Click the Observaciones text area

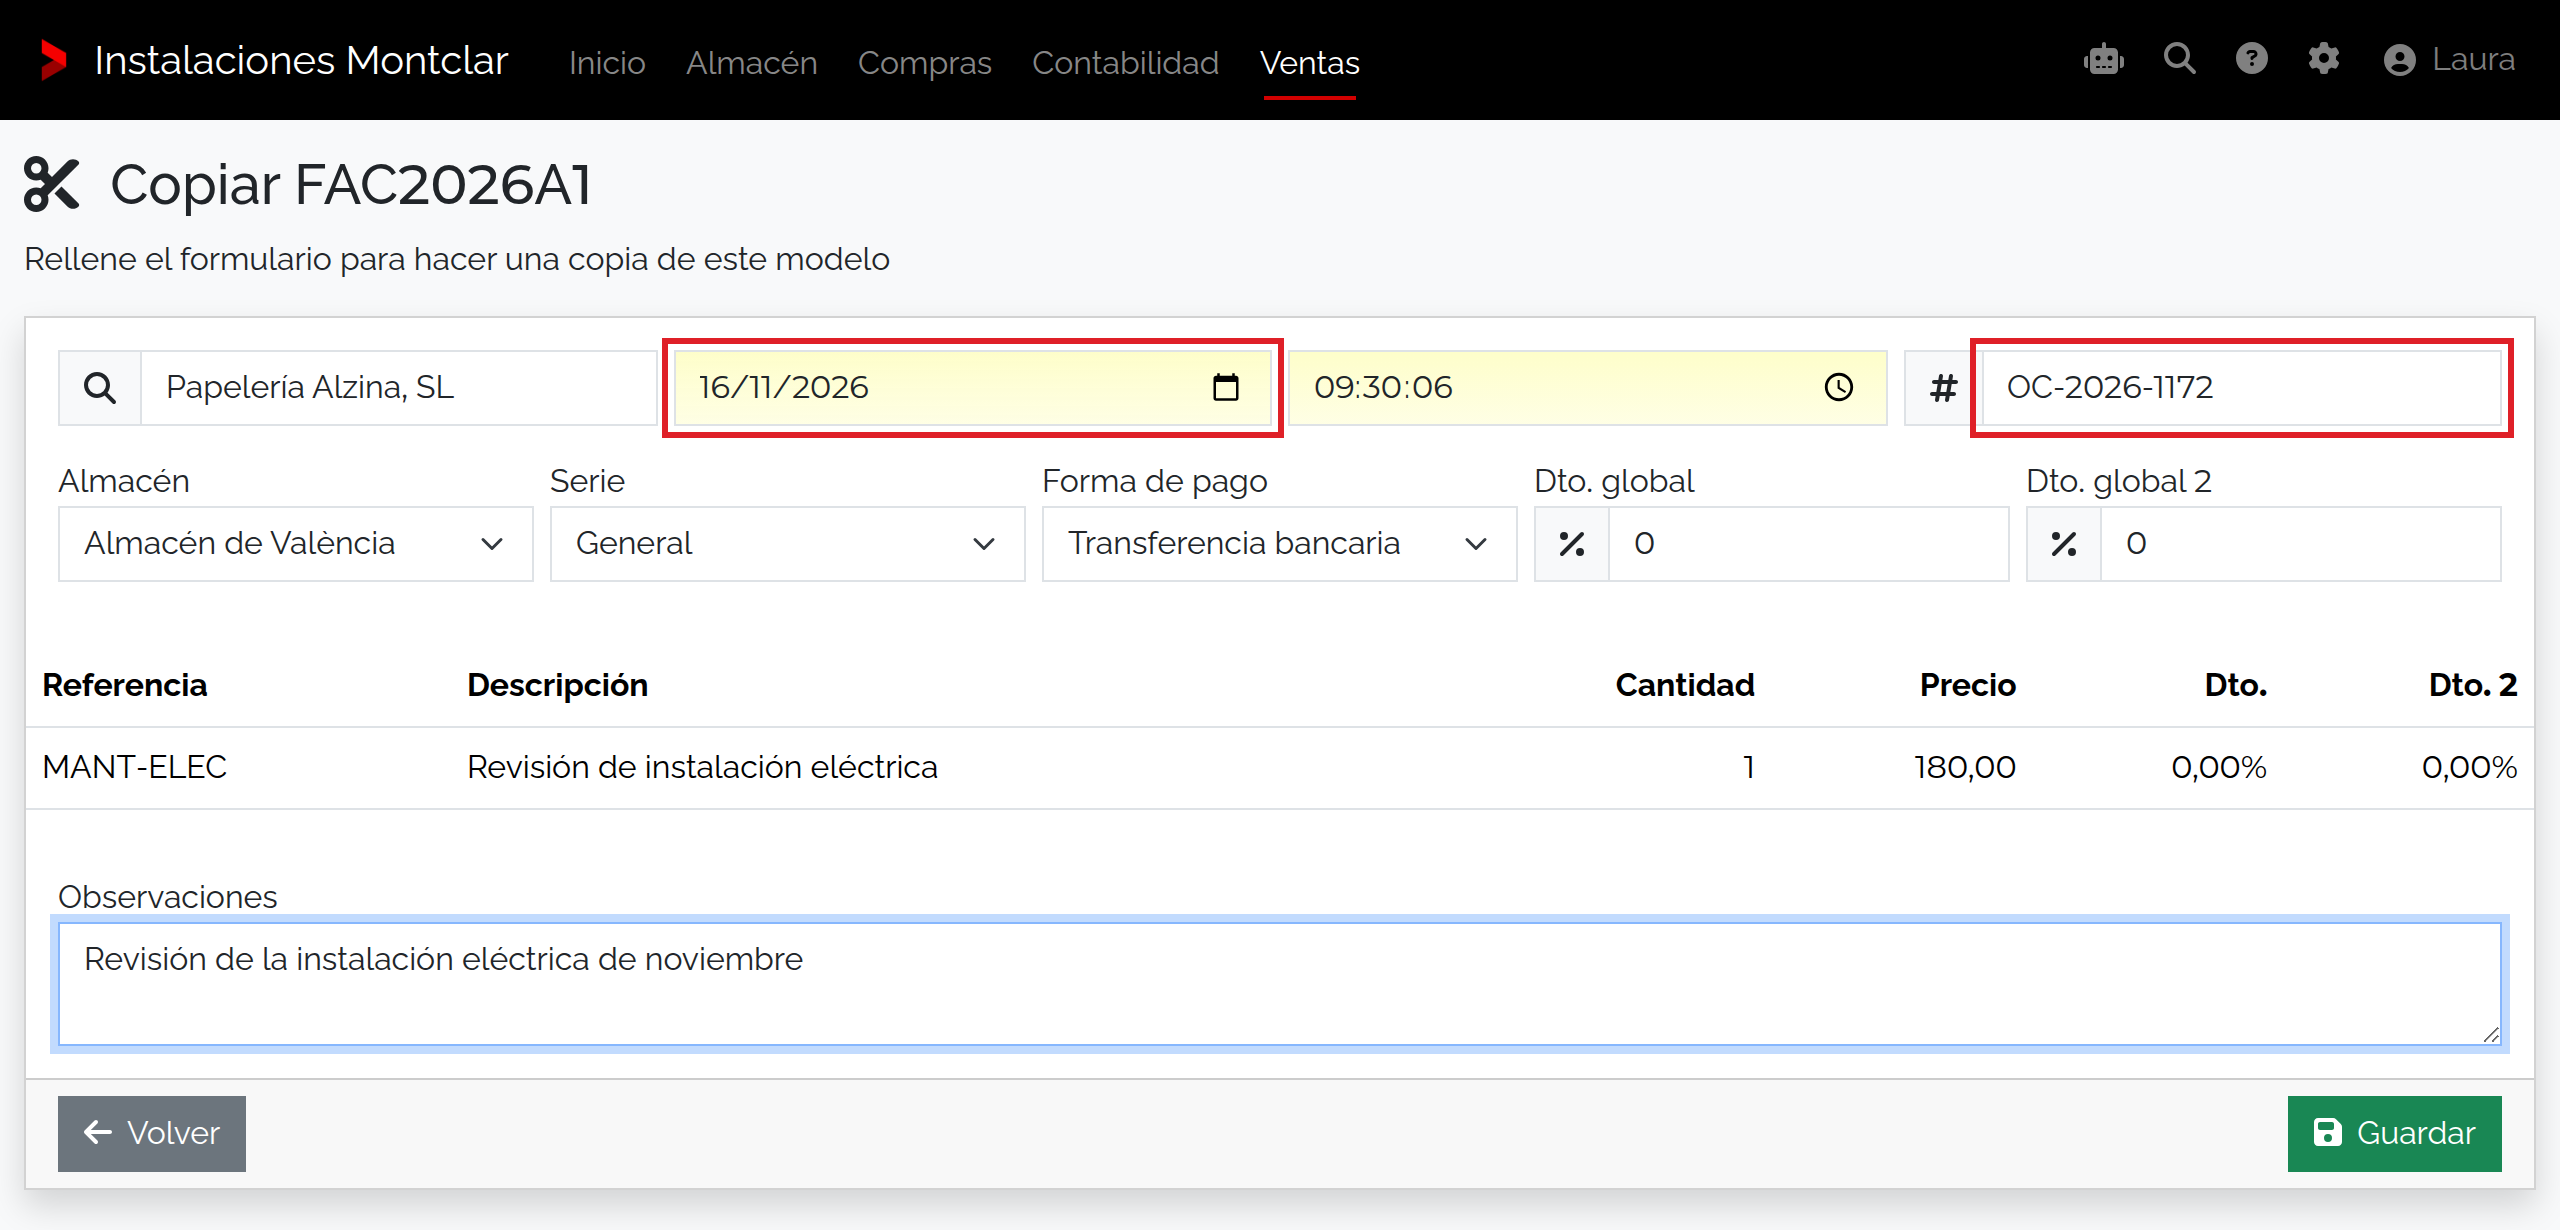point(1280,984)
